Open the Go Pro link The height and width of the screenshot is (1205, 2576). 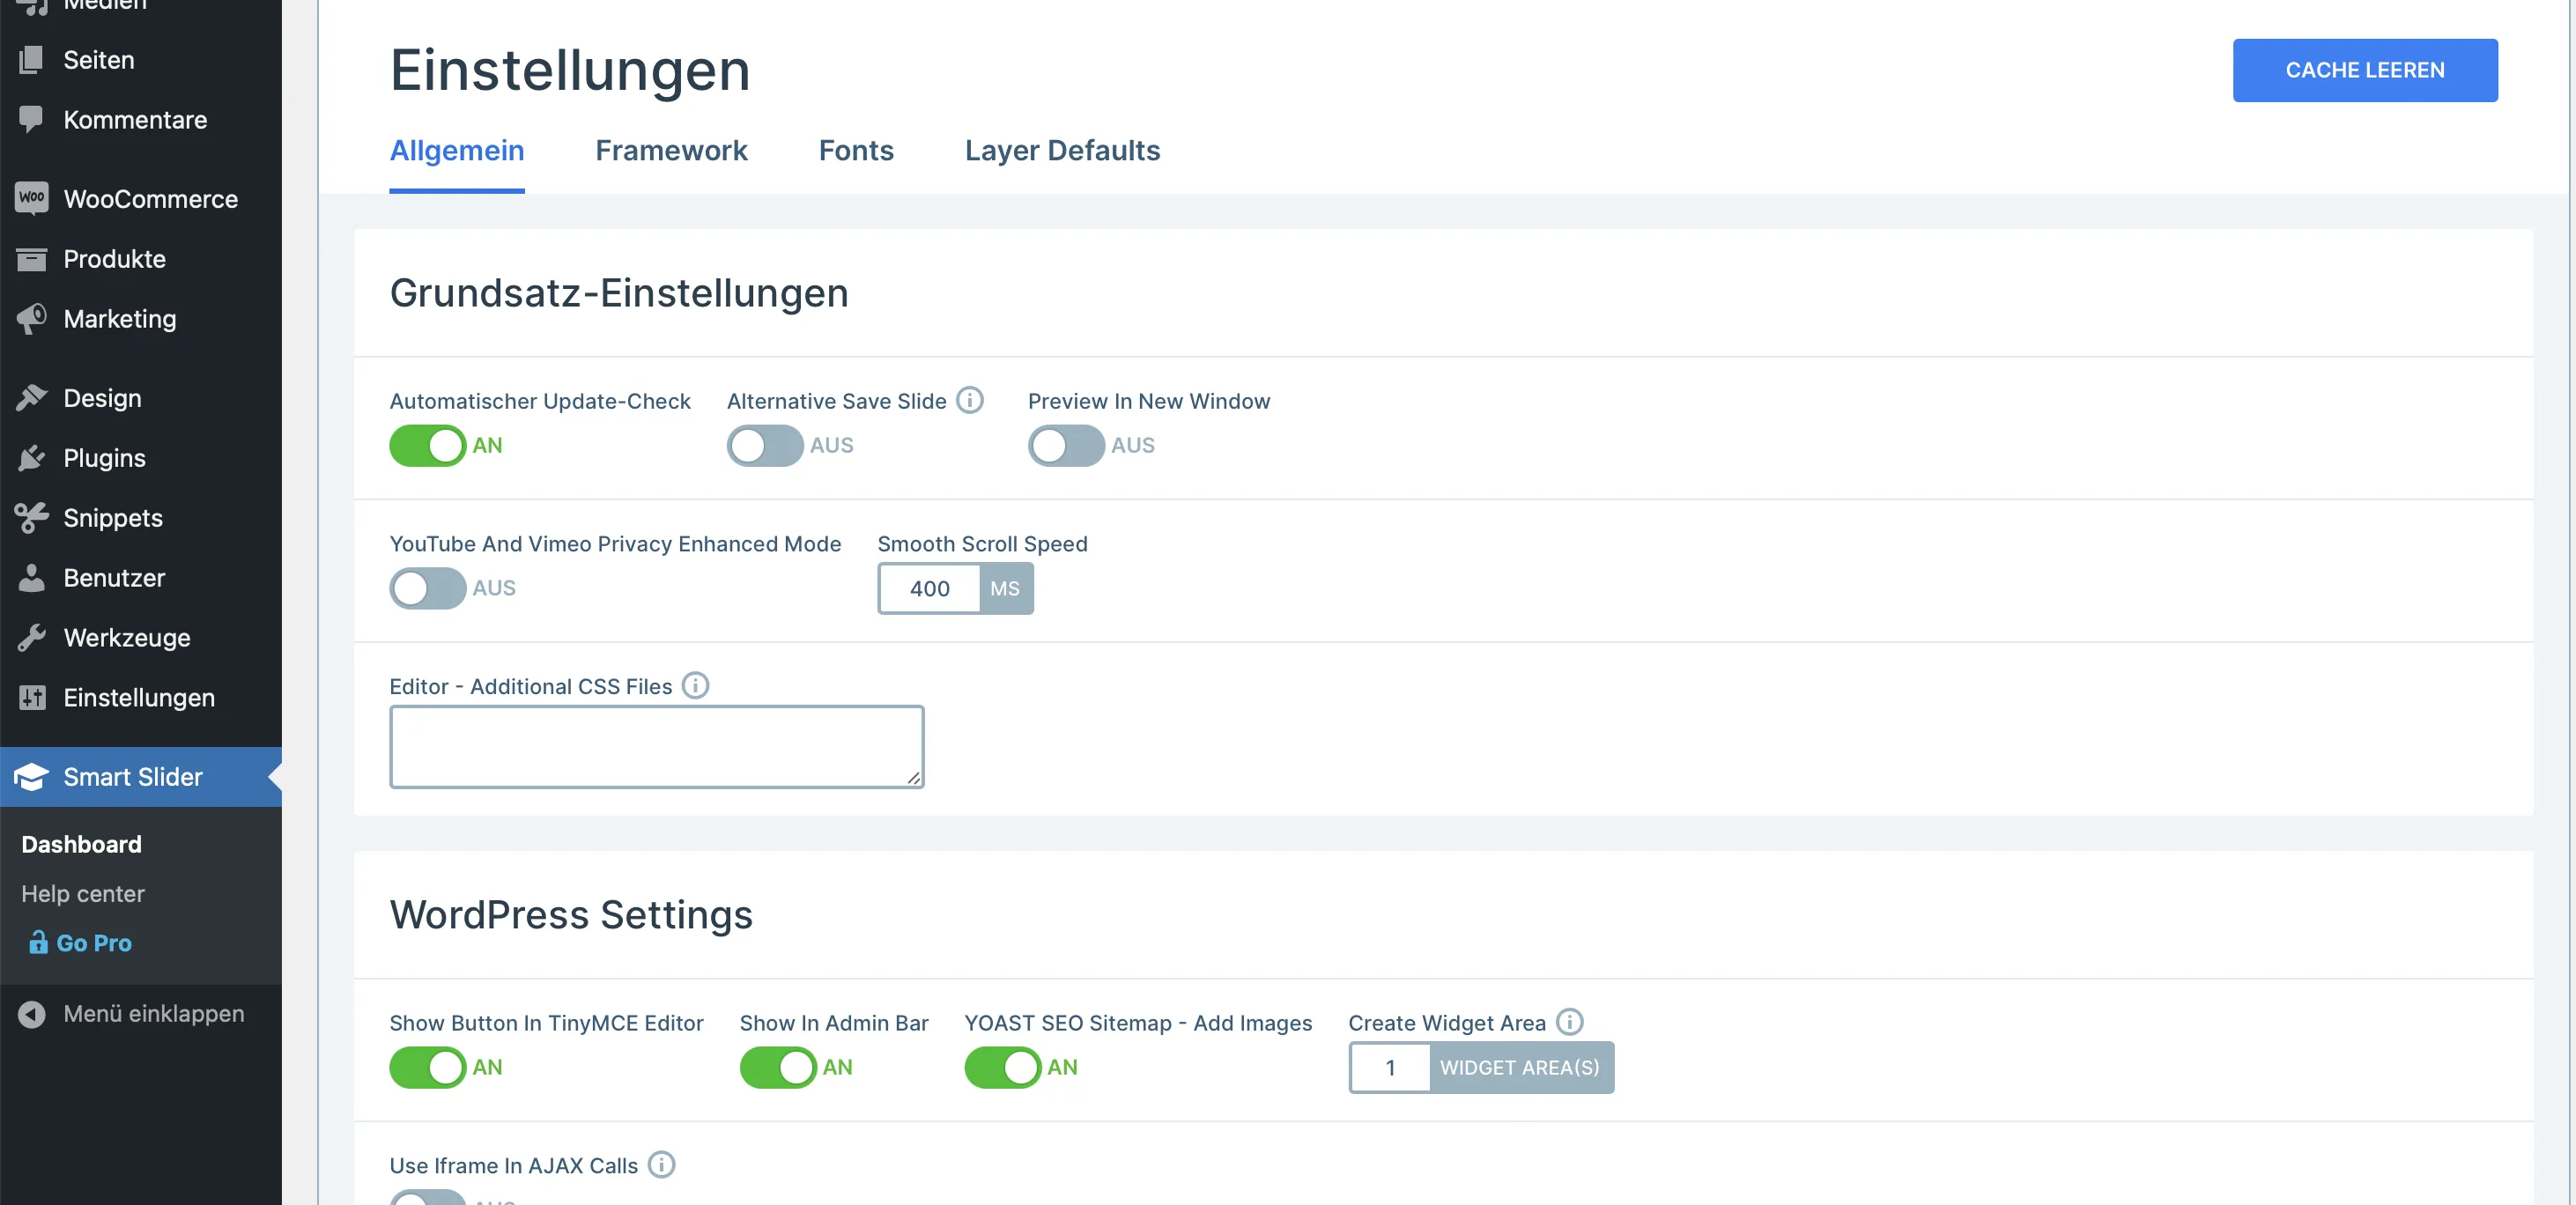[x=93, y=943]
